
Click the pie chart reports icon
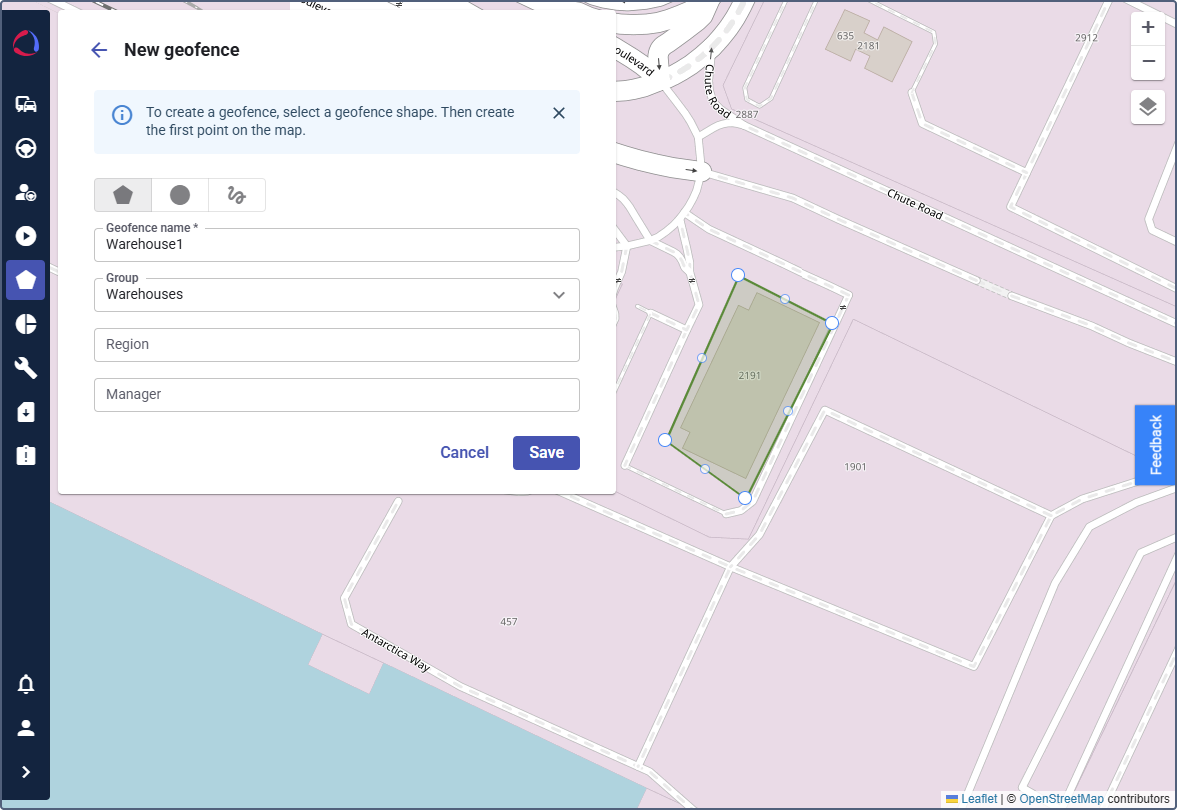26,324
